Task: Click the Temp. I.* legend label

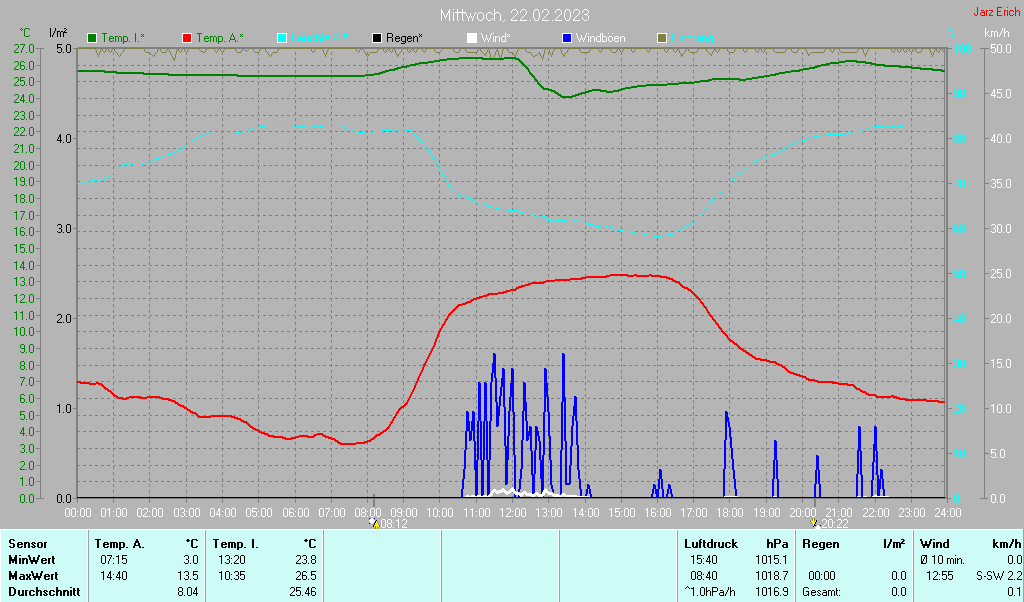Action: tap(123, 39)
